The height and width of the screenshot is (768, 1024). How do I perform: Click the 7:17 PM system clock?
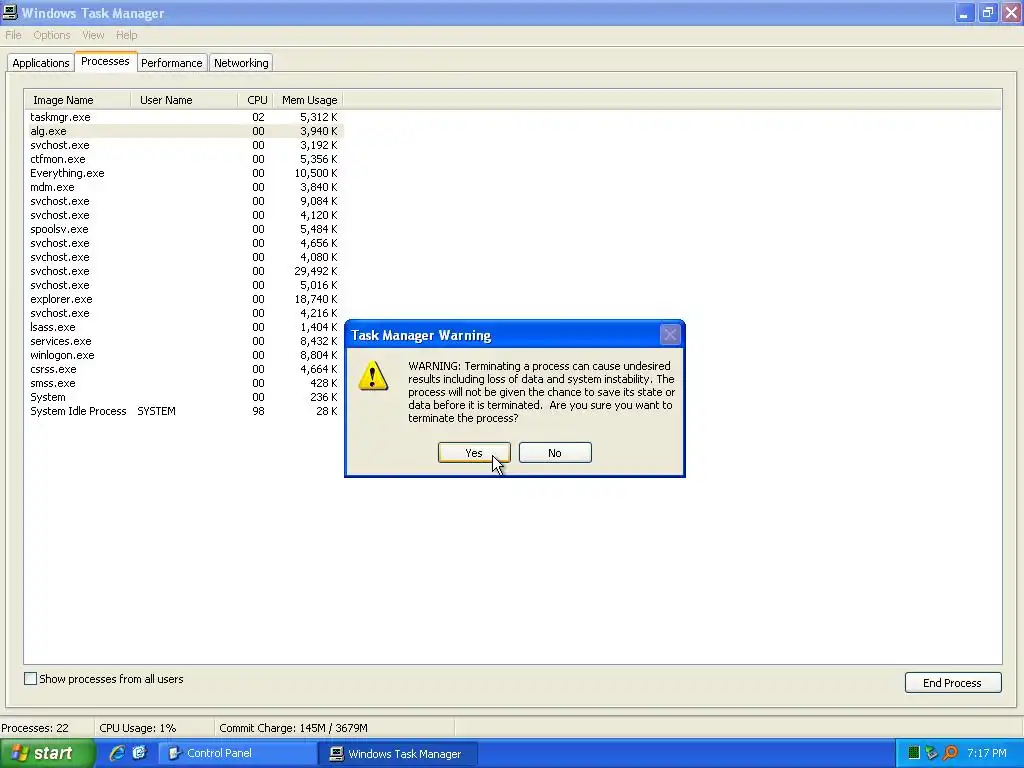point(987,753)
